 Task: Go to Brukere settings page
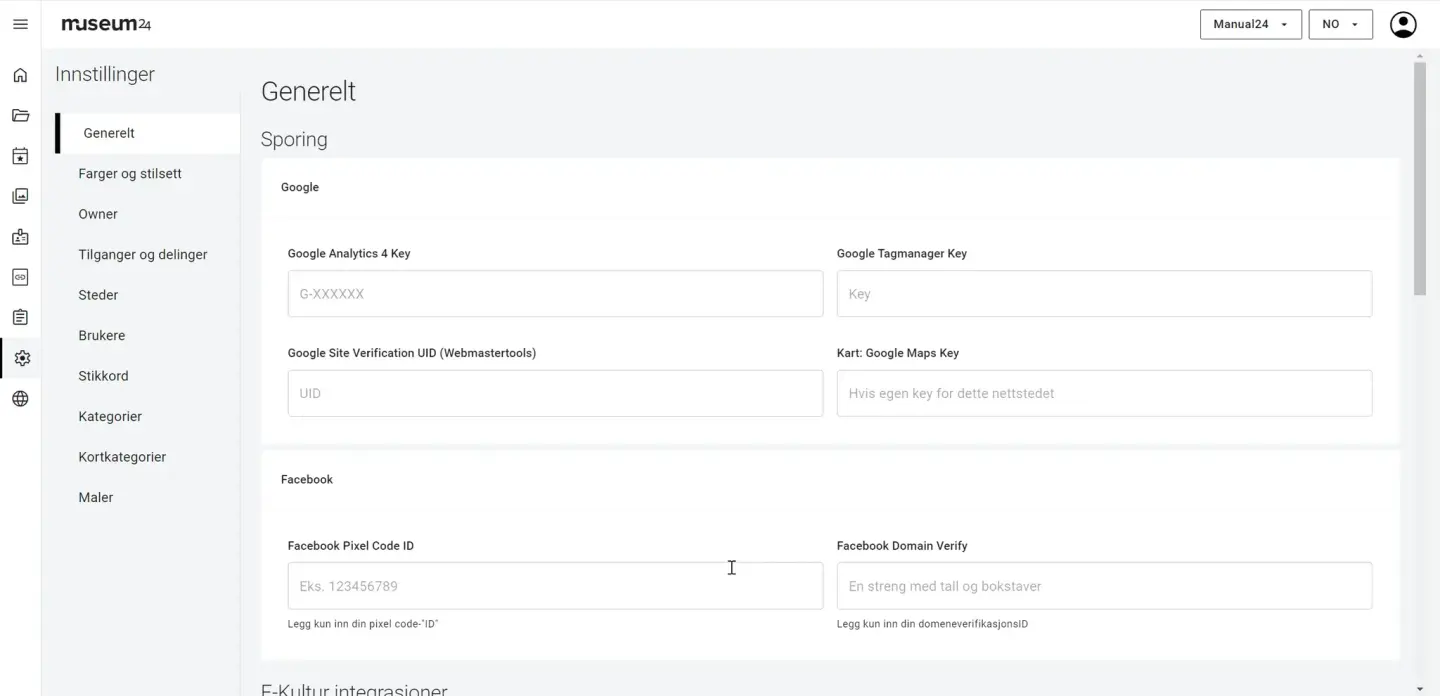click(x=102, y=336)
